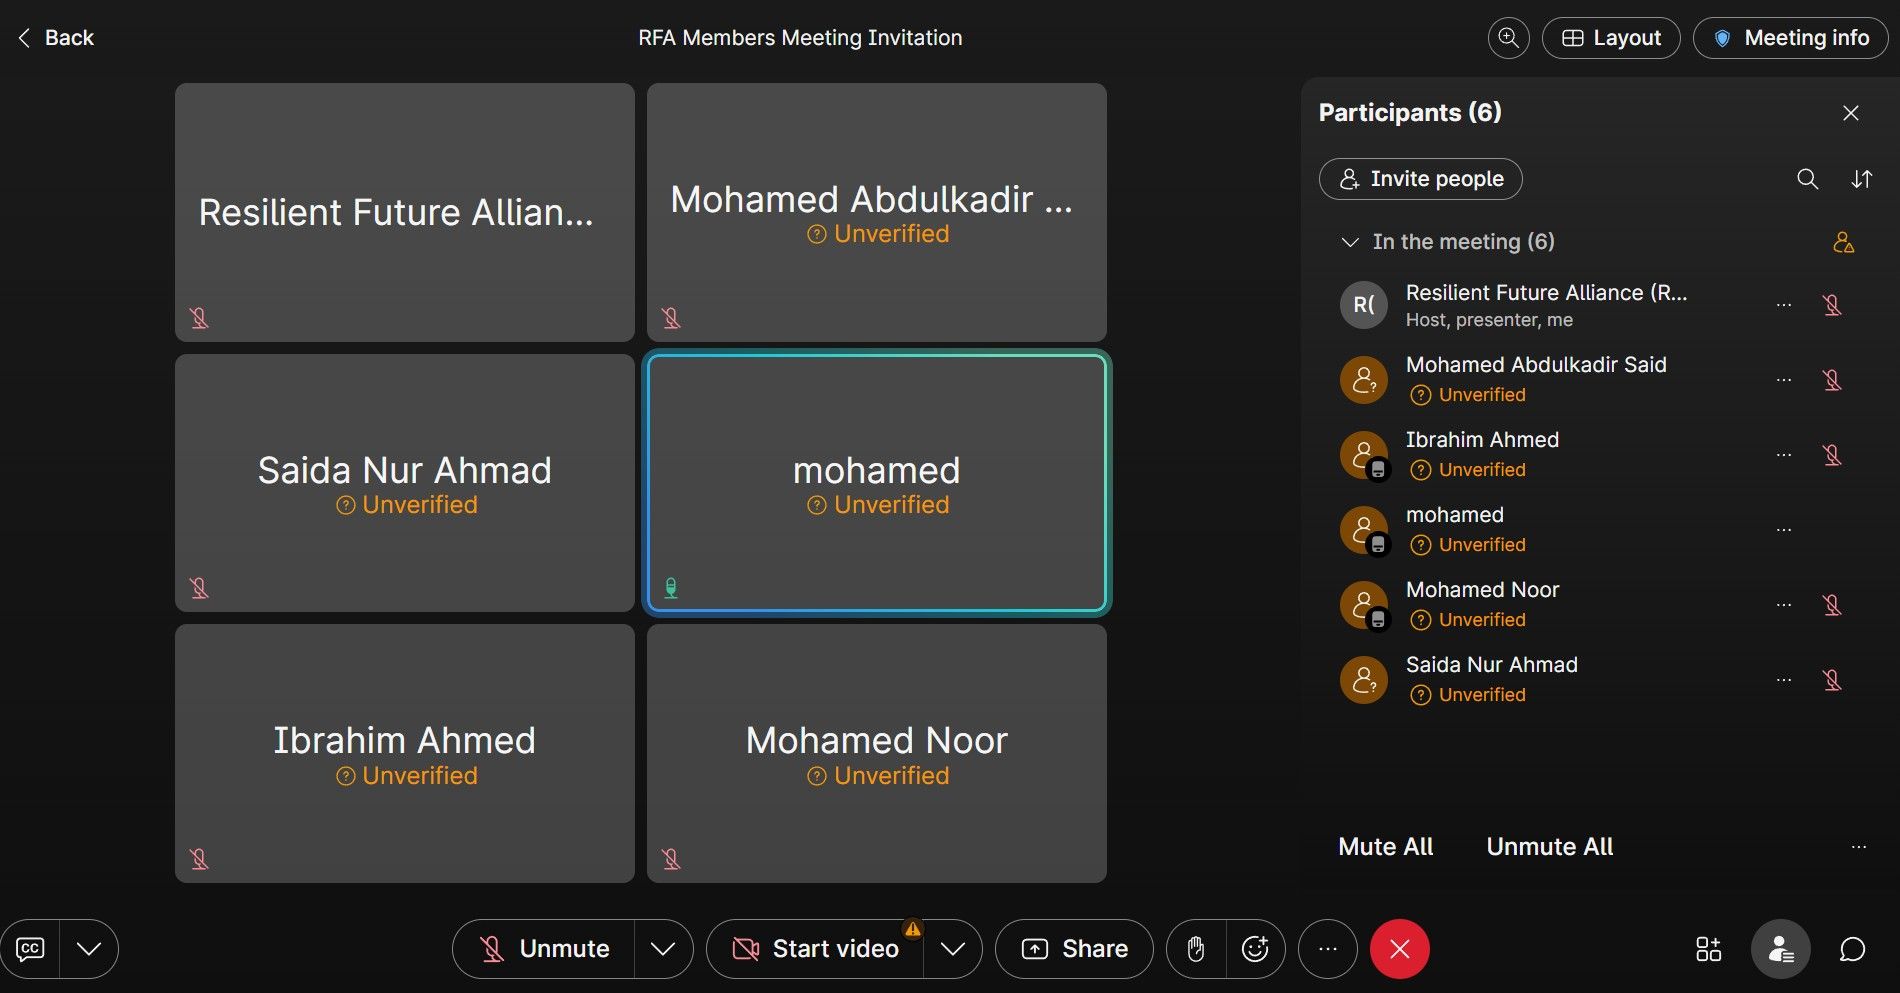
Task: Open audio options dropdown next to Unmute
Action: pos(663,949)
